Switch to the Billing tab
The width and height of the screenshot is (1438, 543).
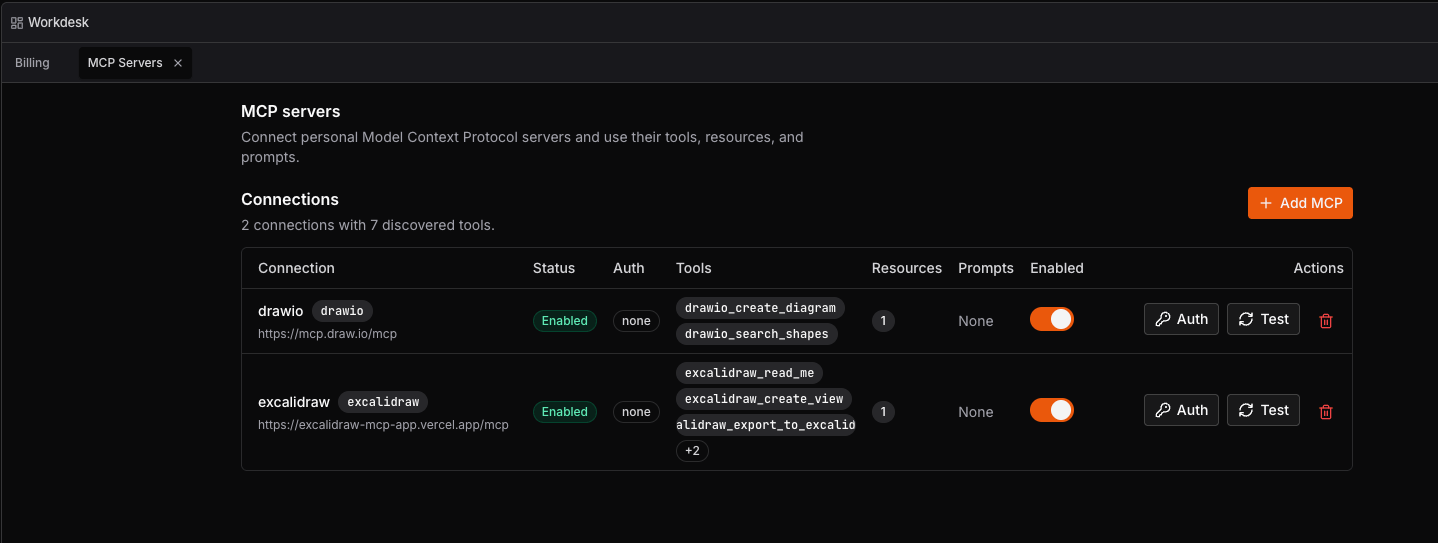point(32,63)
